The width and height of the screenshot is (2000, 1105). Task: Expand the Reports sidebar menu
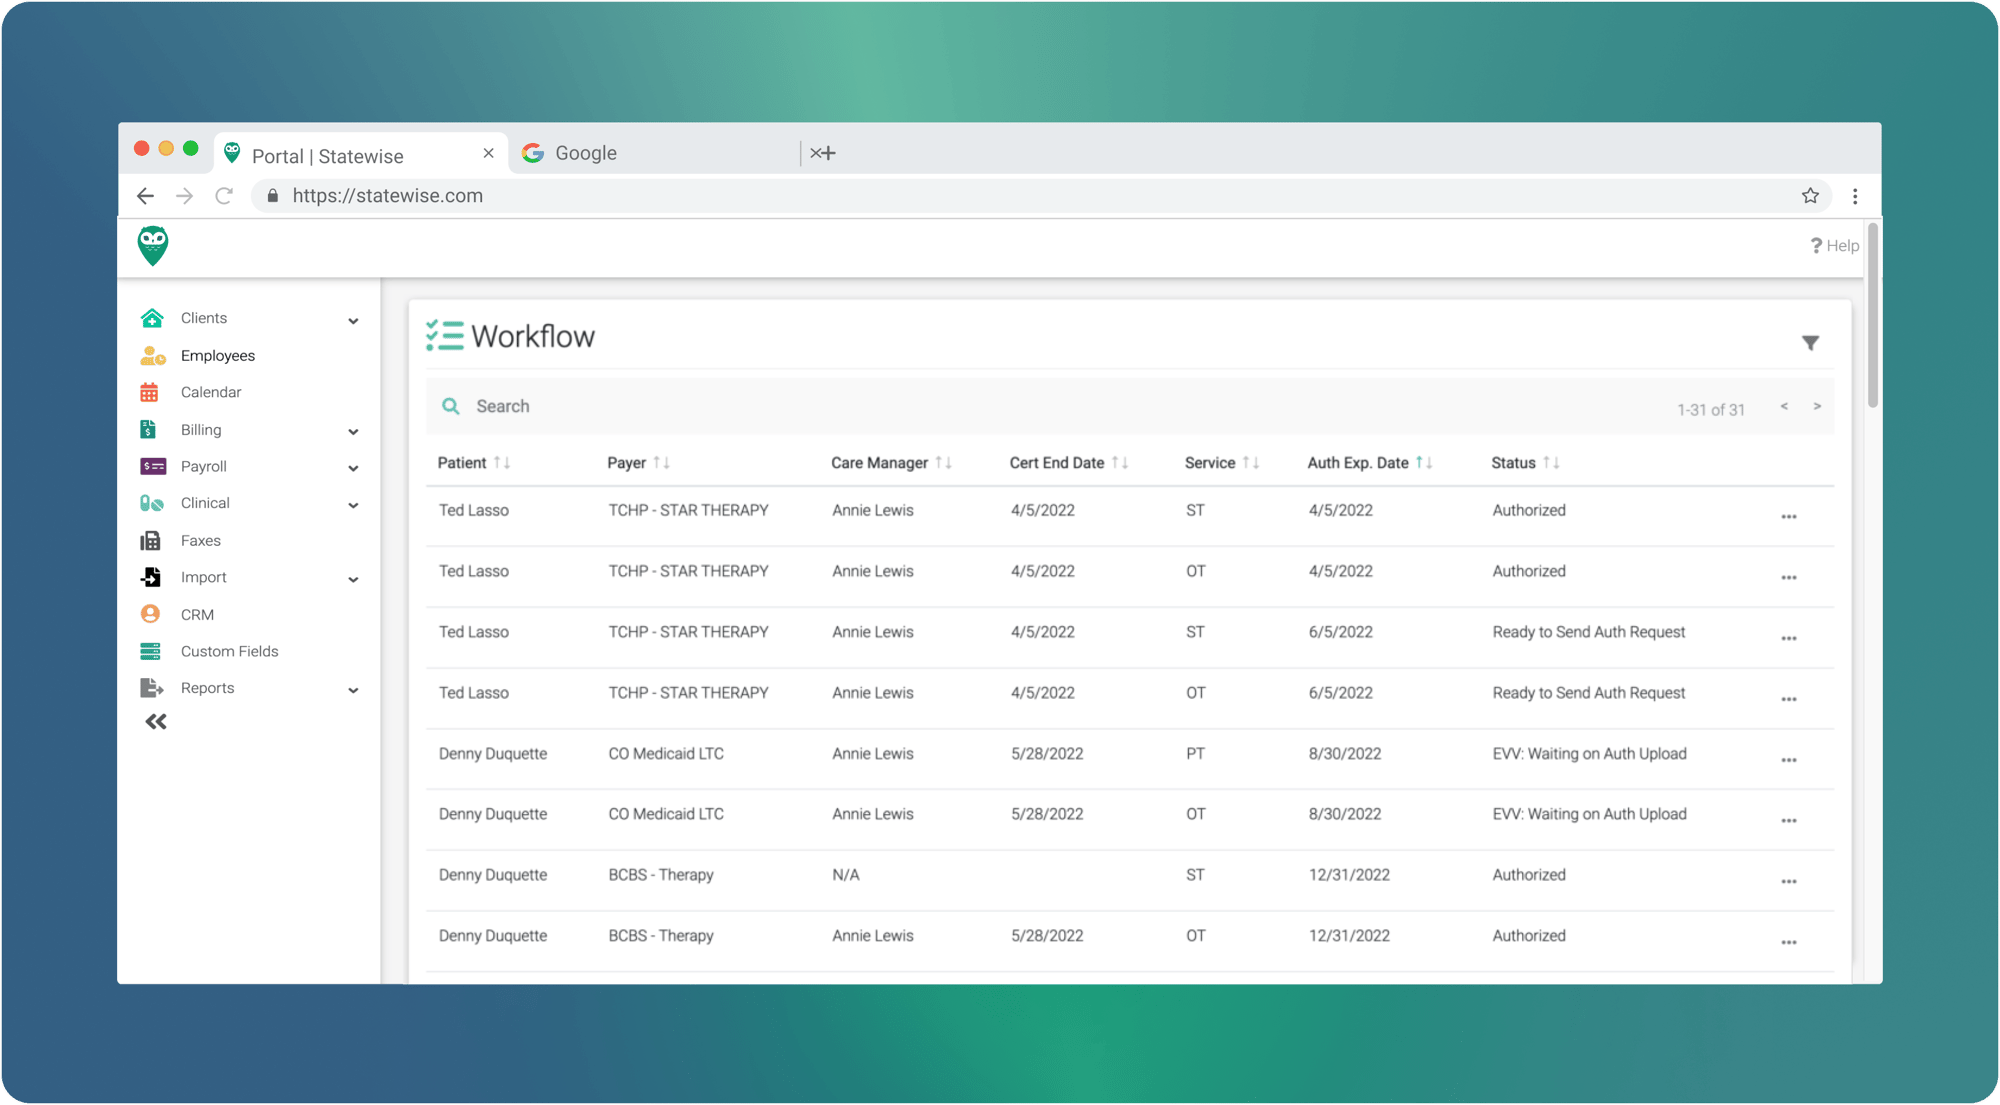coord(353,690)
